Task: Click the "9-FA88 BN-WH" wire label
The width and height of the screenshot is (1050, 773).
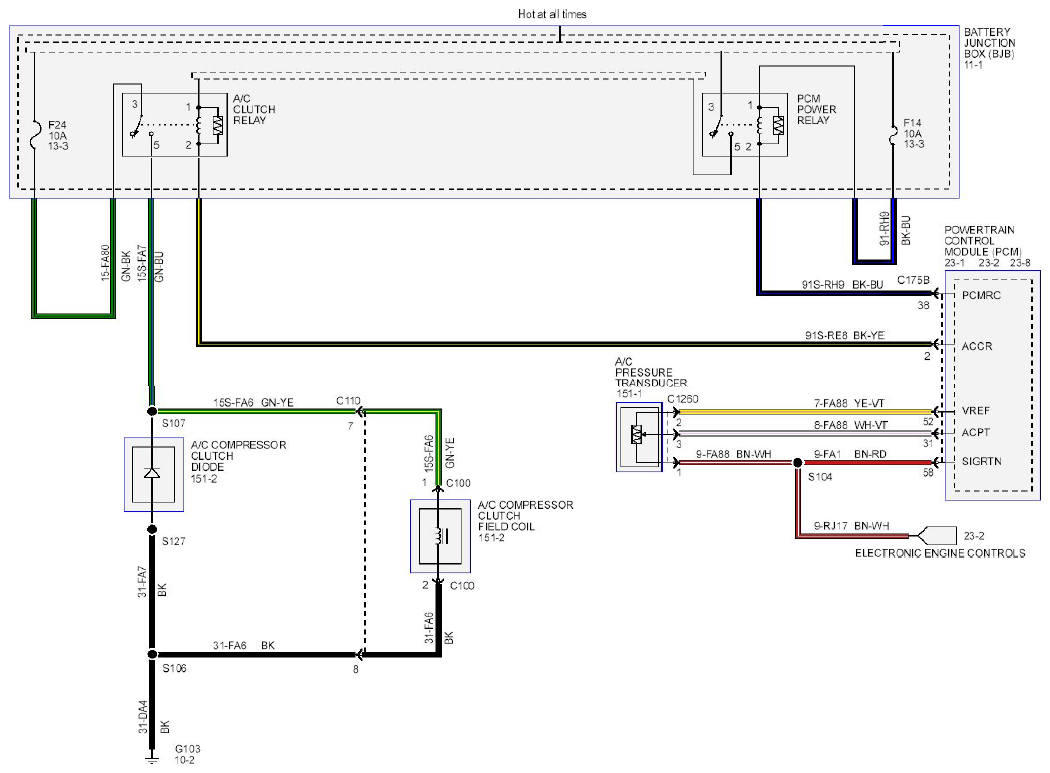Action: coord(733,454)
